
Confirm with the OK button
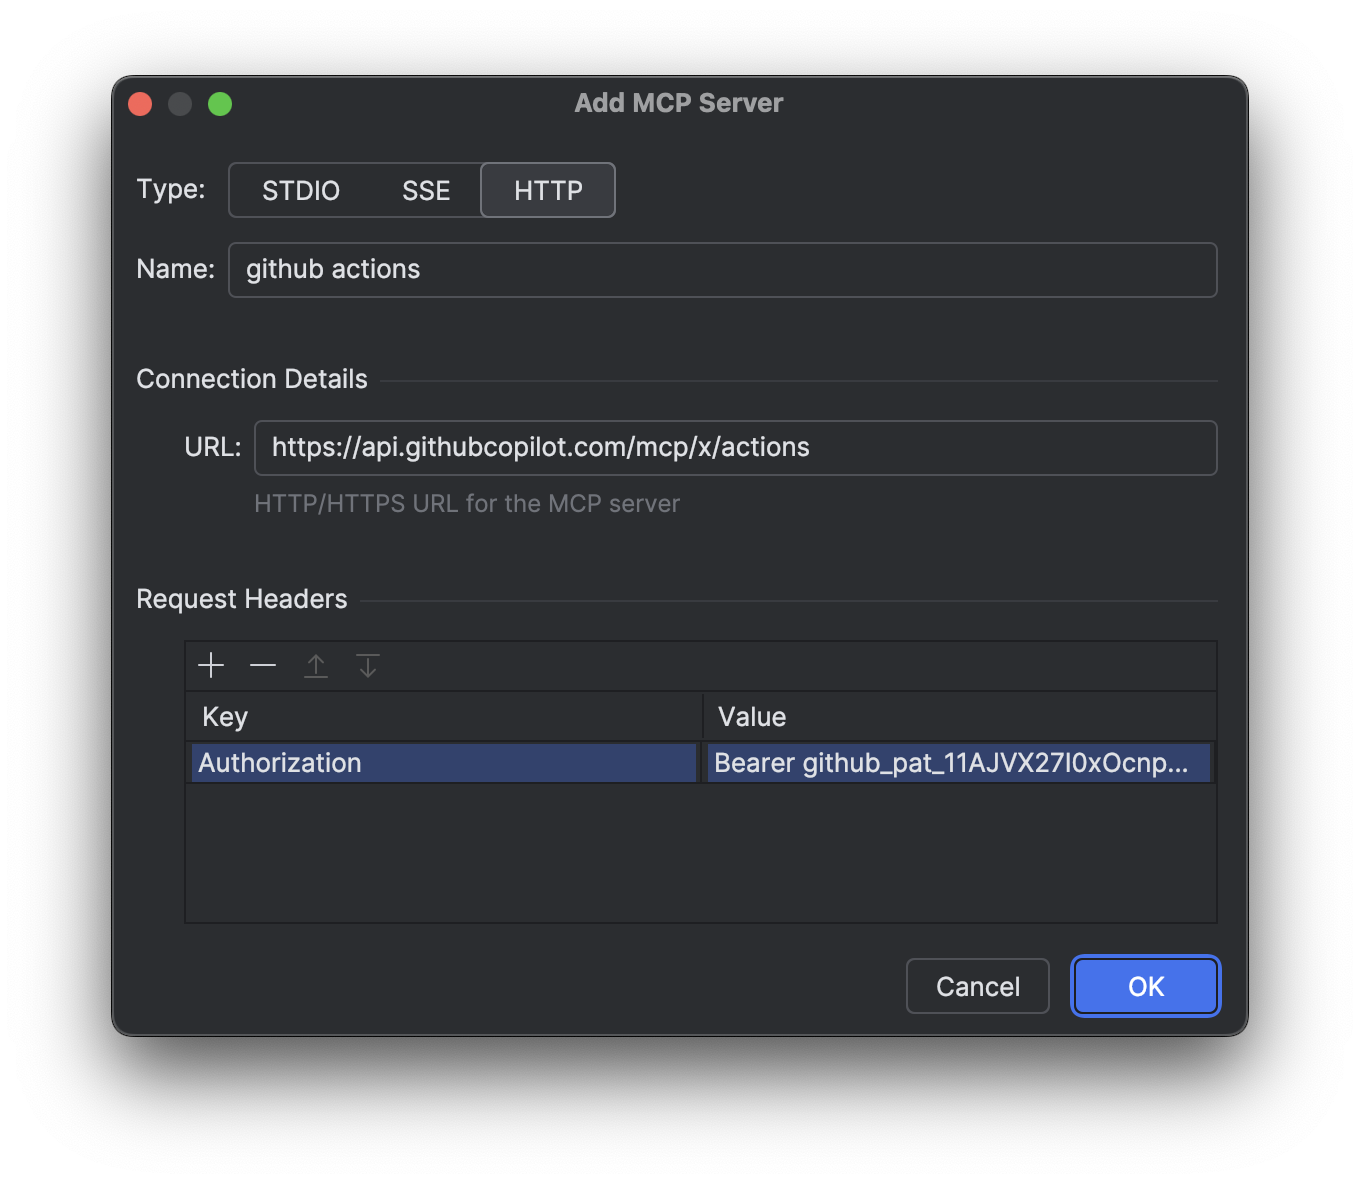(x=1145, y=987)
